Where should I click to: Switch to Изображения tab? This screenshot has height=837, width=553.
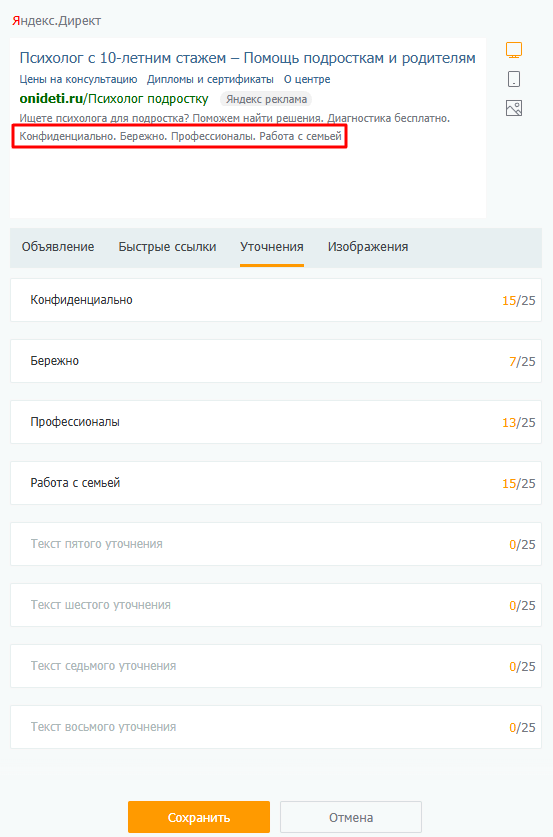tap(368, 247)
